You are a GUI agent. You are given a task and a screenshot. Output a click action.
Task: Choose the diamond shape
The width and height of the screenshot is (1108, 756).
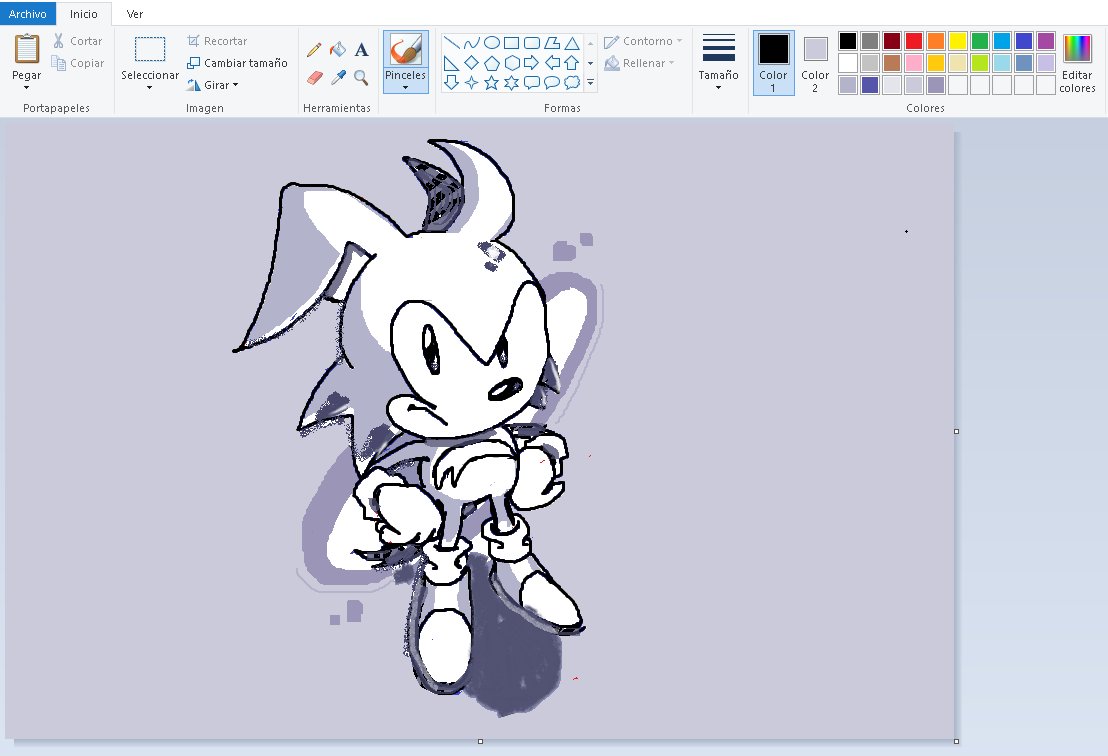click(x=471, y=63)
